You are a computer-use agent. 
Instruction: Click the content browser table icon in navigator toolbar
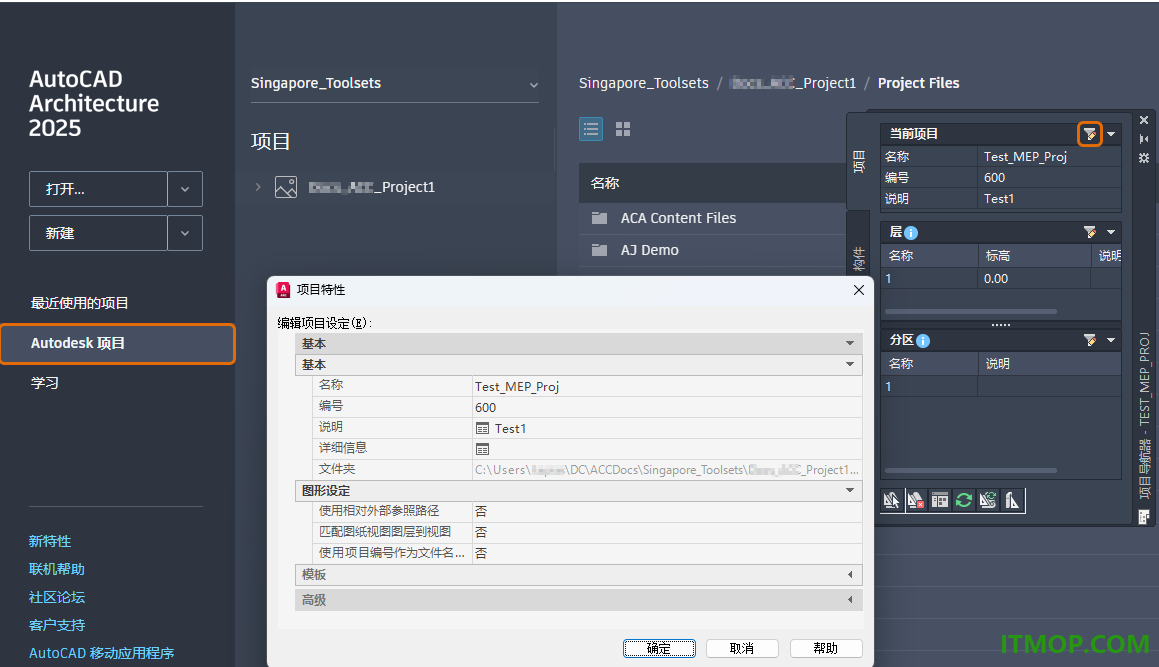pos(939,501)
